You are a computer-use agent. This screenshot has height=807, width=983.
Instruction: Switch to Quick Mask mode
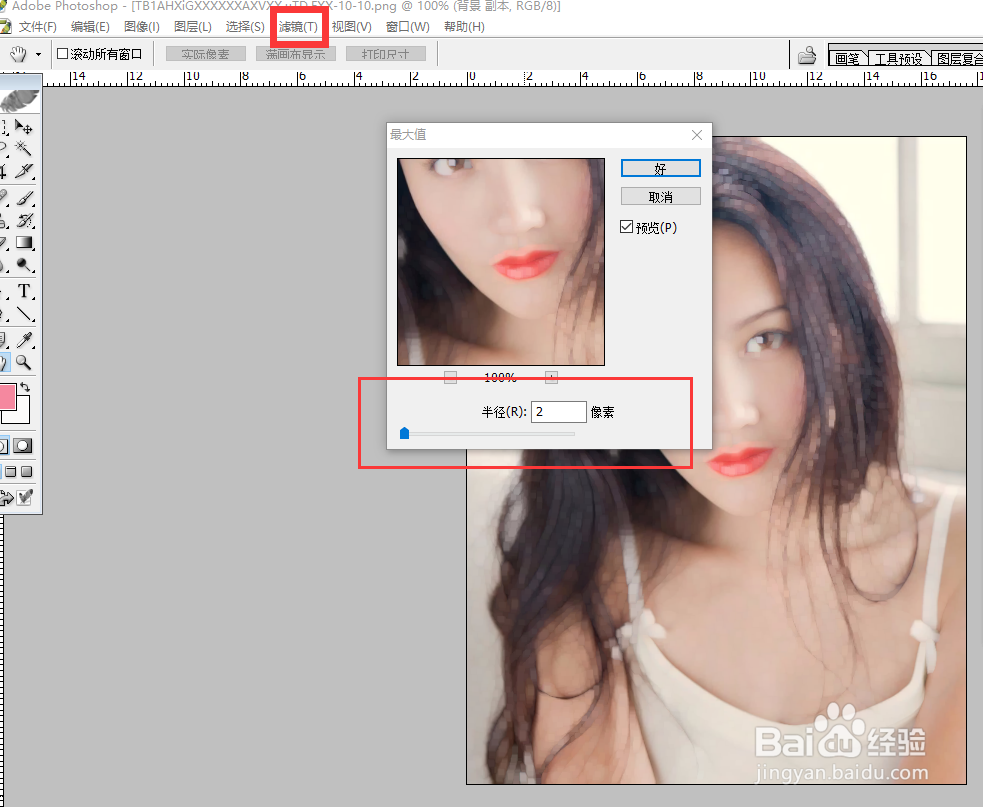pos(23,446)
